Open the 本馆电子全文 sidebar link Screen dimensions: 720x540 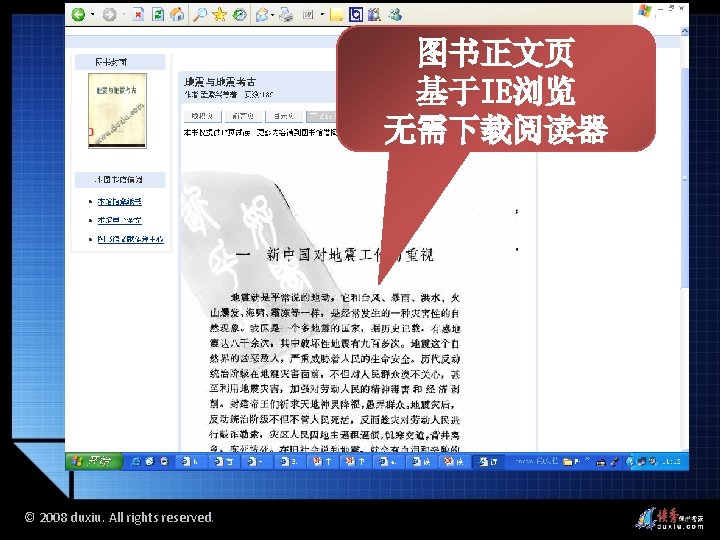pyautogui.click(x=119, y=220)
